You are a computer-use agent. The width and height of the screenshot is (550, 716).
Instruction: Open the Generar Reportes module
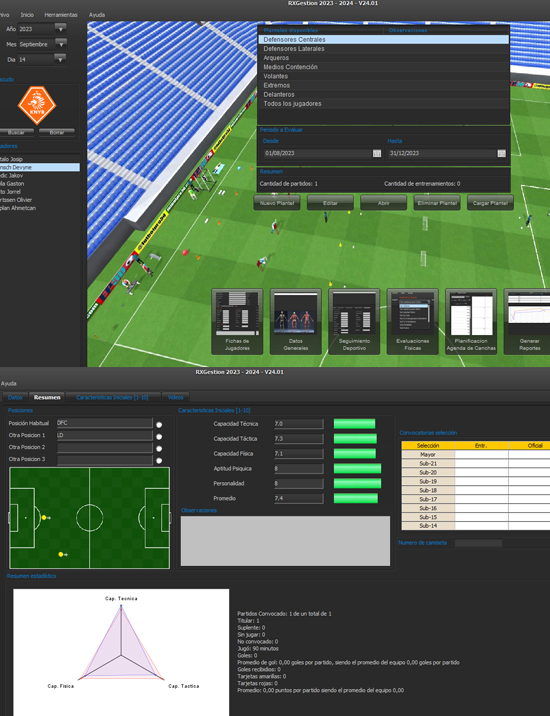click(528, 321)
